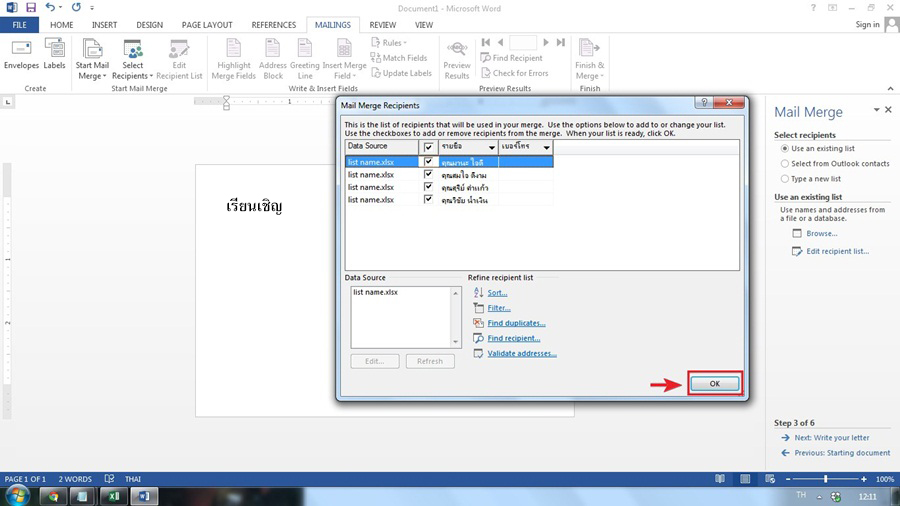Screen dimensions: 900x506
Task: Click Browse... in Mail Merge pane
Action: click(821, 233)
